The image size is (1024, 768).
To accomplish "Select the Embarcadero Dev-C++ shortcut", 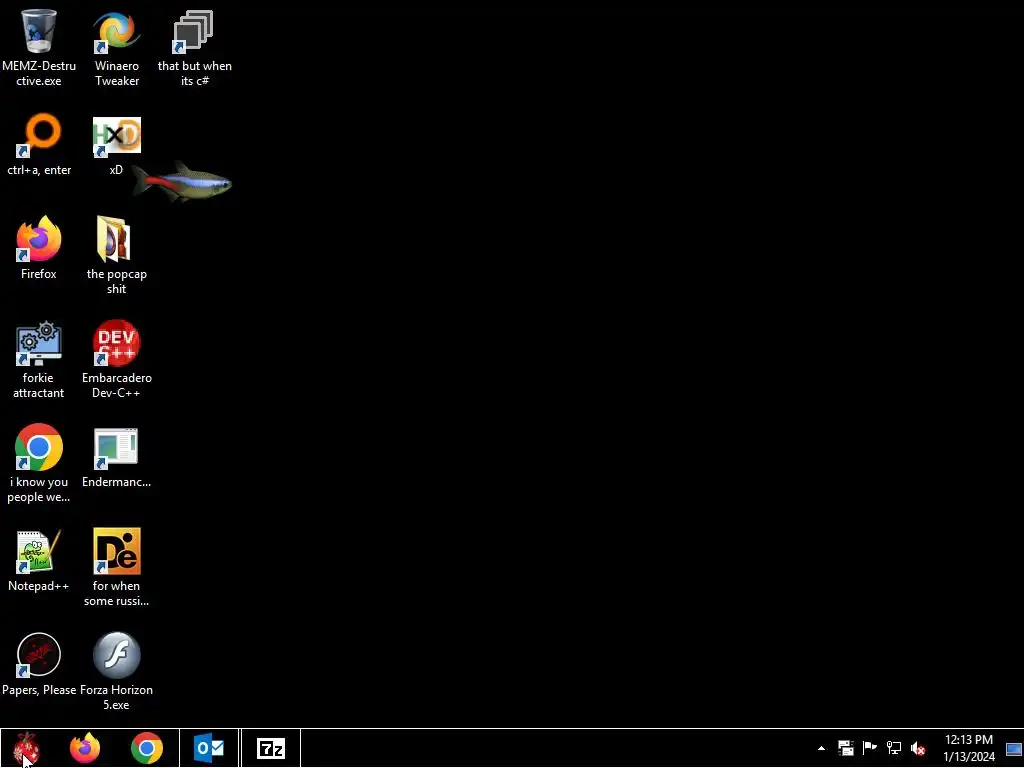I will click(x=116, y=343).
